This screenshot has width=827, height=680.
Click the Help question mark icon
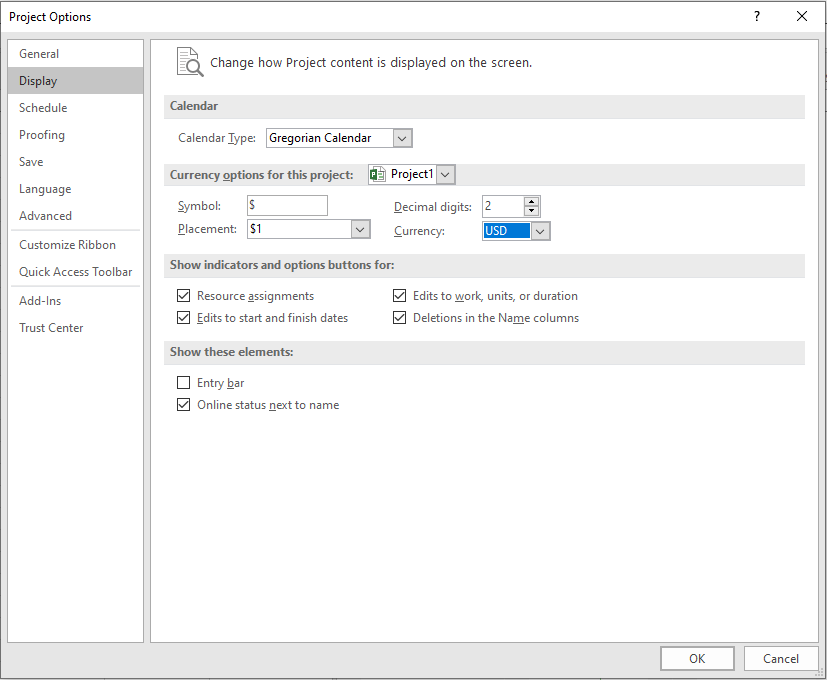[756, 16]
